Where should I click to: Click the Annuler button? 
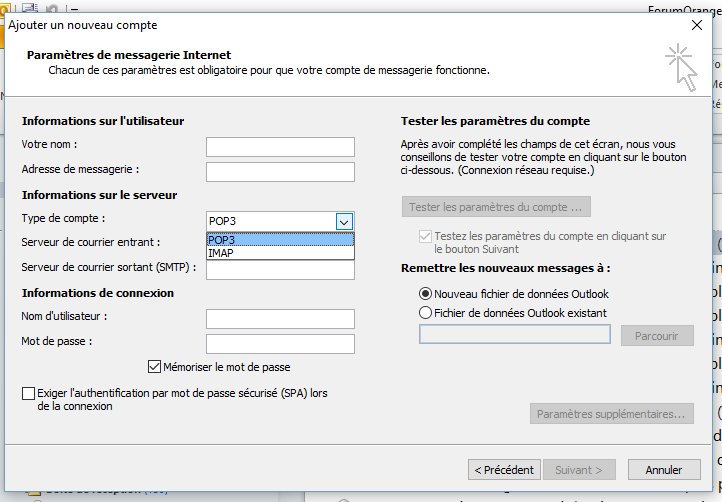(x=664, y=469)
